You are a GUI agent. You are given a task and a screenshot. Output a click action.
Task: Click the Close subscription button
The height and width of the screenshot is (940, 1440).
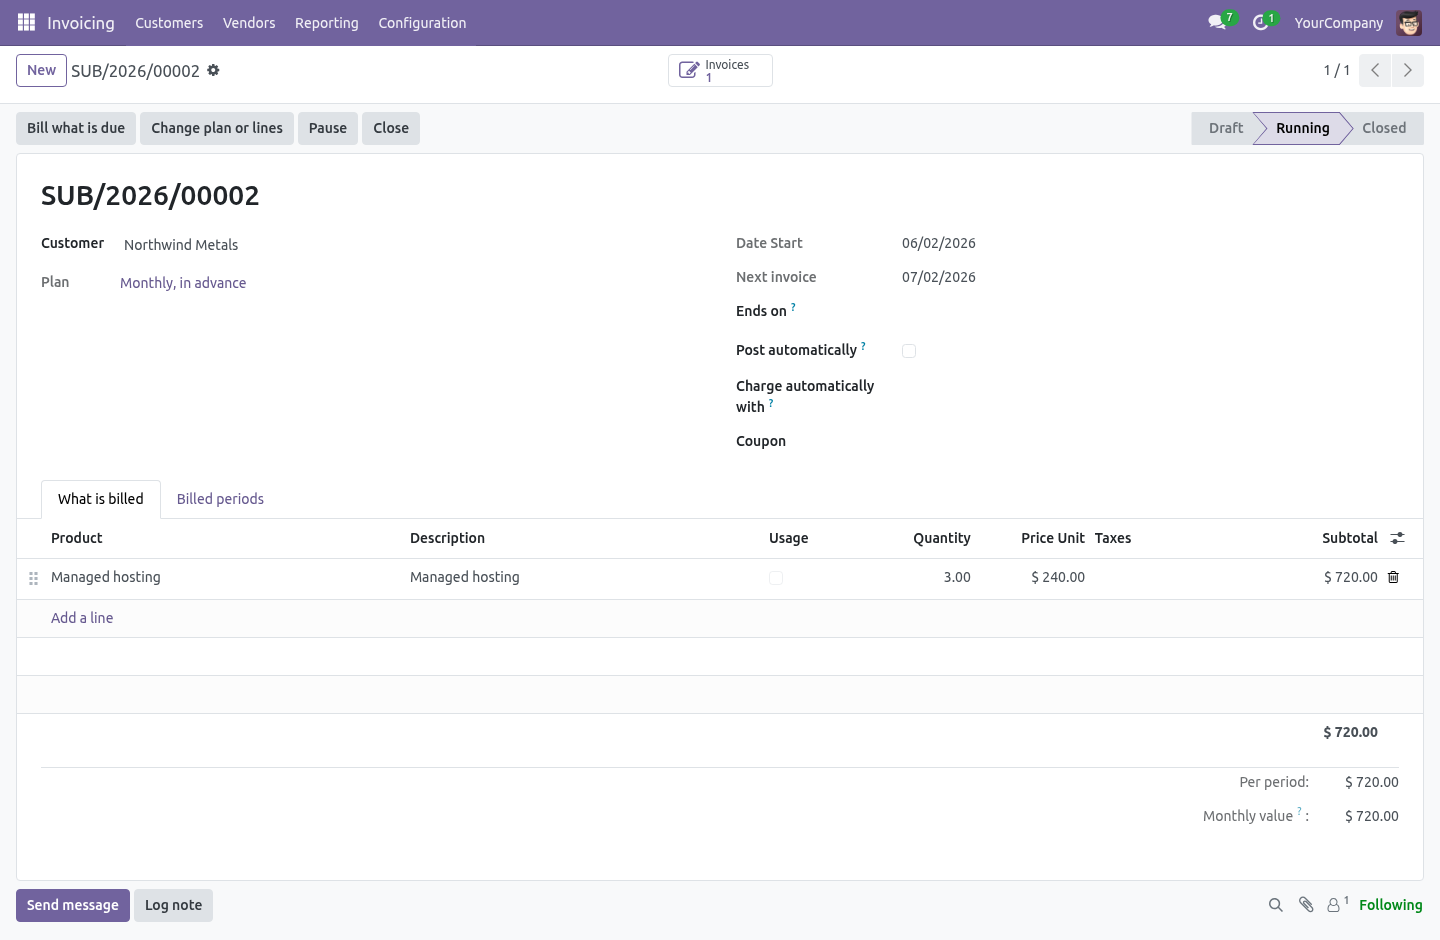pyautogui.click(x=391, y=128)
